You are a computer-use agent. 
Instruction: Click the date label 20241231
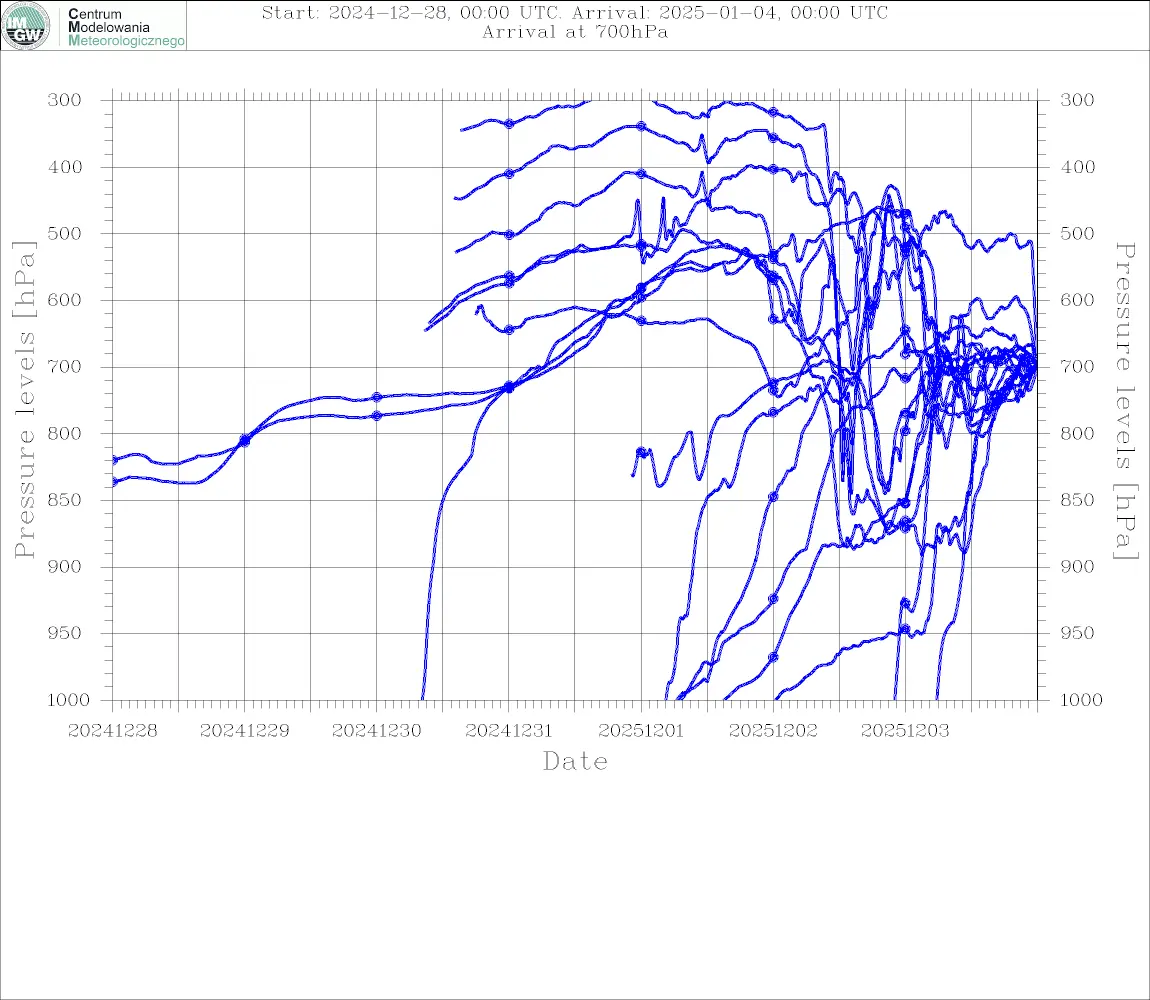pos(509,731)
